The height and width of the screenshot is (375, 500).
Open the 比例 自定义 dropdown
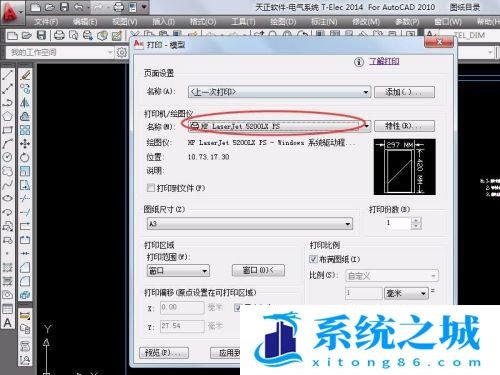(x=392, y=276)
